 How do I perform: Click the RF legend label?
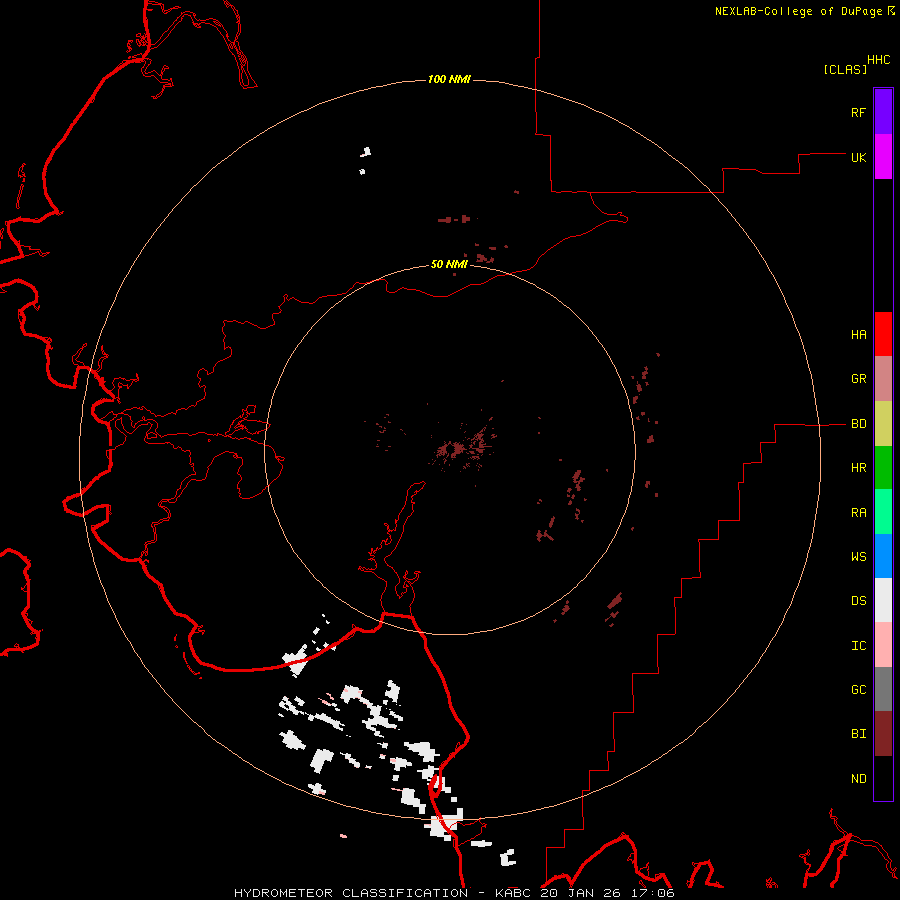[x=858, y=112]
